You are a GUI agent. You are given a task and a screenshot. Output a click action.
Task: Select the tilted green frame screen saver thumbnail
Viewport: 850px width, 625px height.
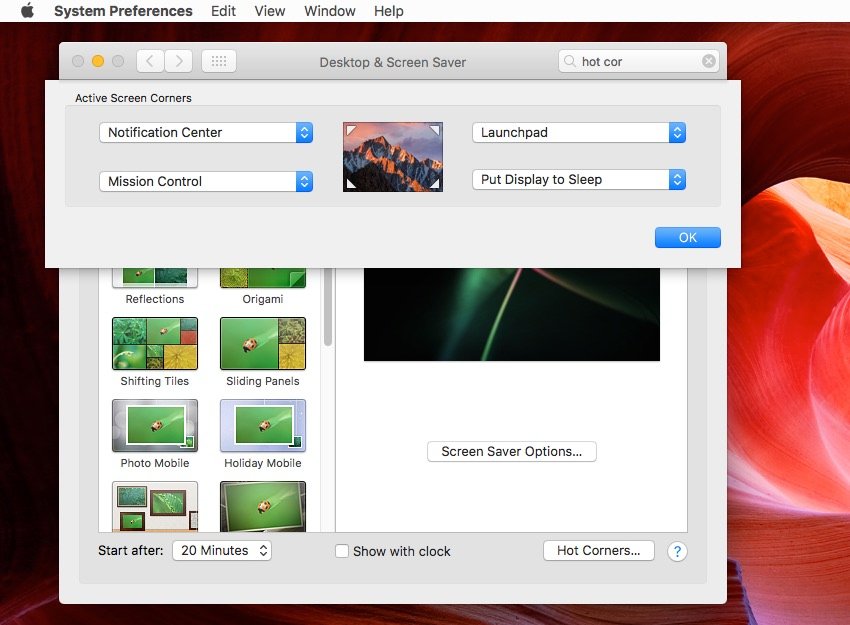coord(263,506)
